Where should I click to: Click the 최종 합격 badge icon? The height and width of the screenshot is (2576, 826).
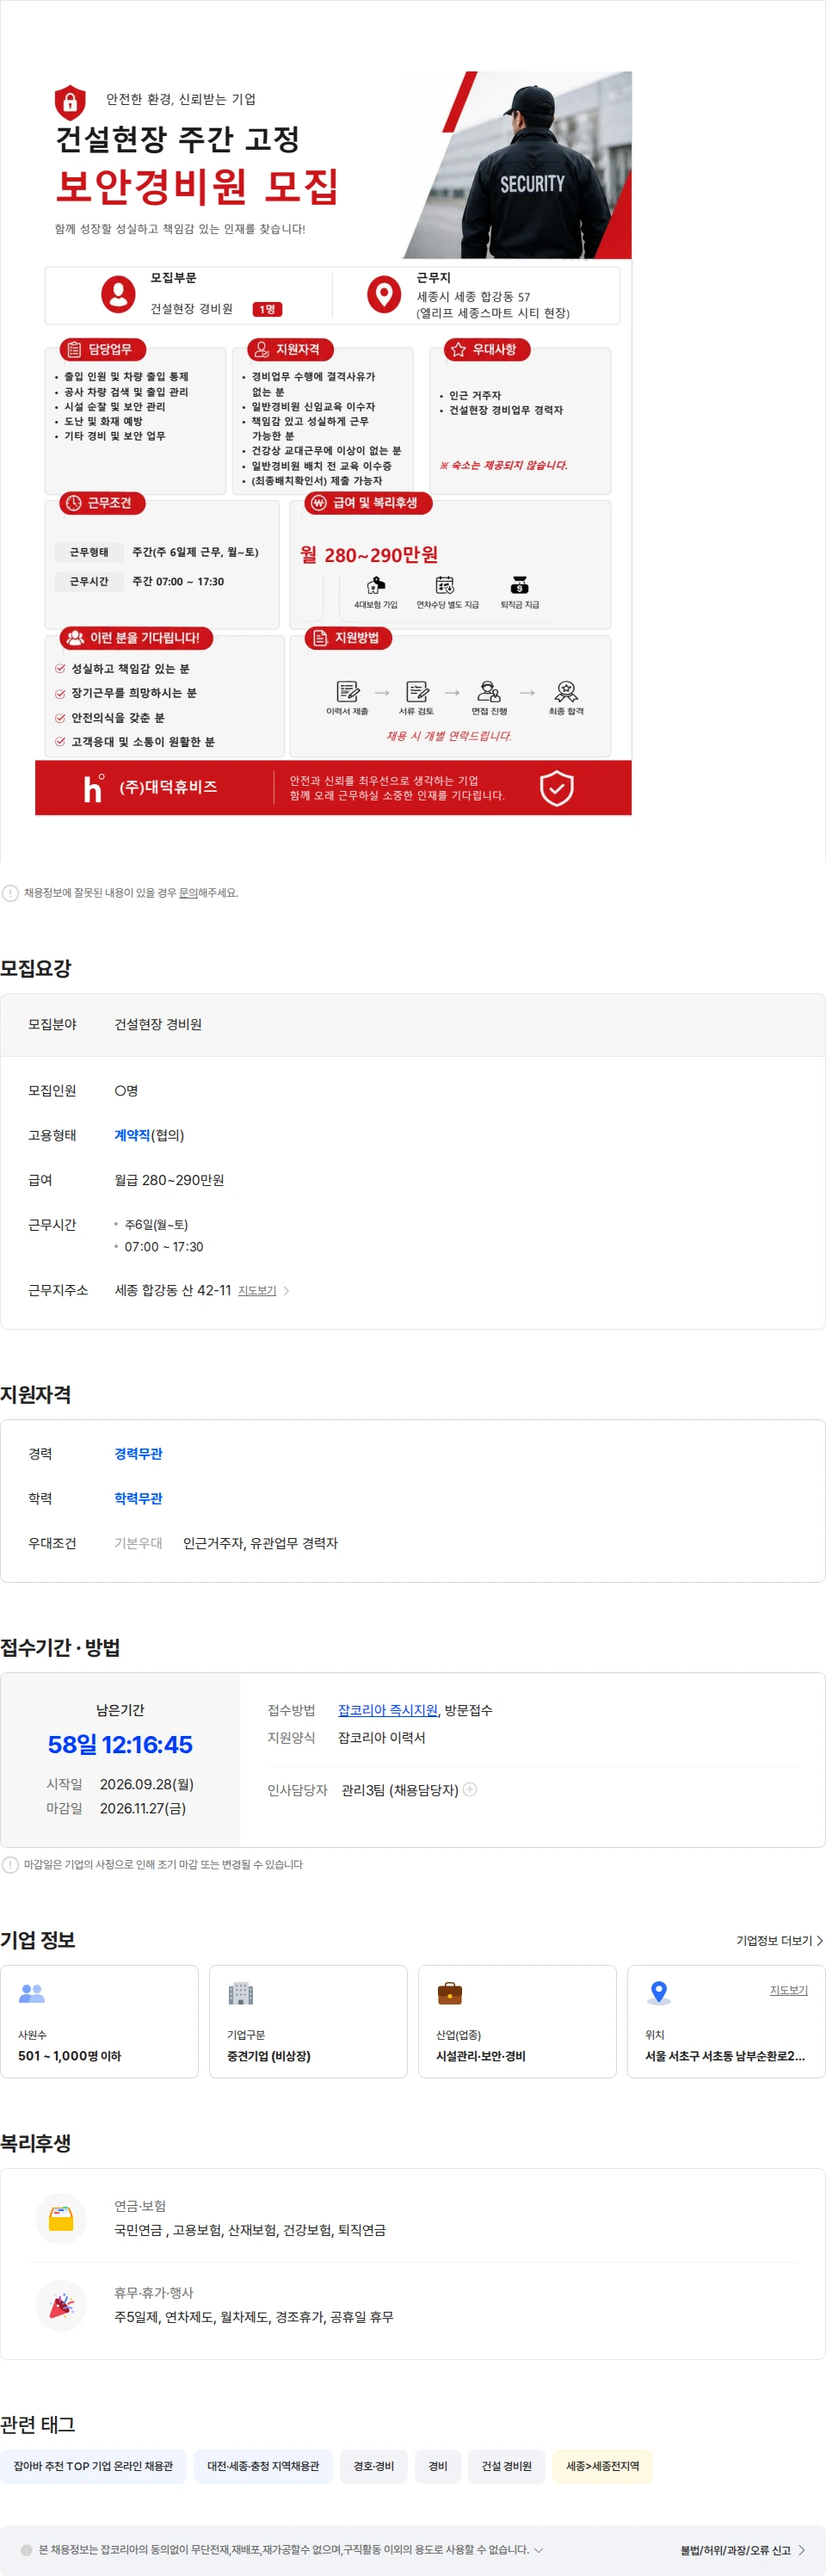[x=566, y=691]
